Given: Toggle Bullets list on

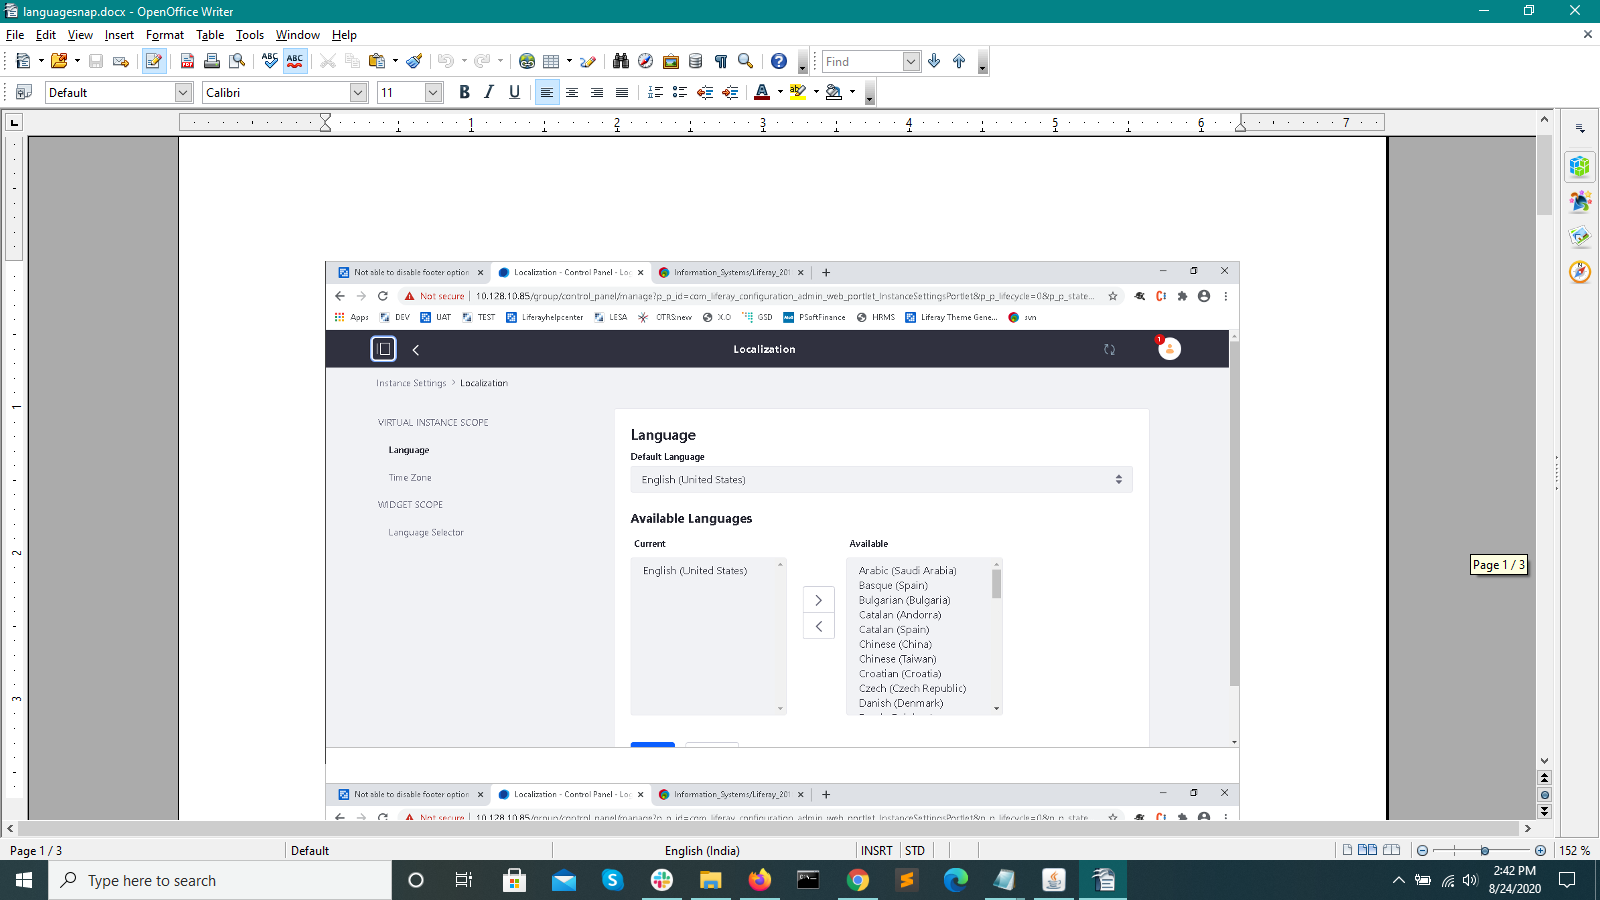Looking at the screenshot, I should pyautogui.click(x=680, y=92).
